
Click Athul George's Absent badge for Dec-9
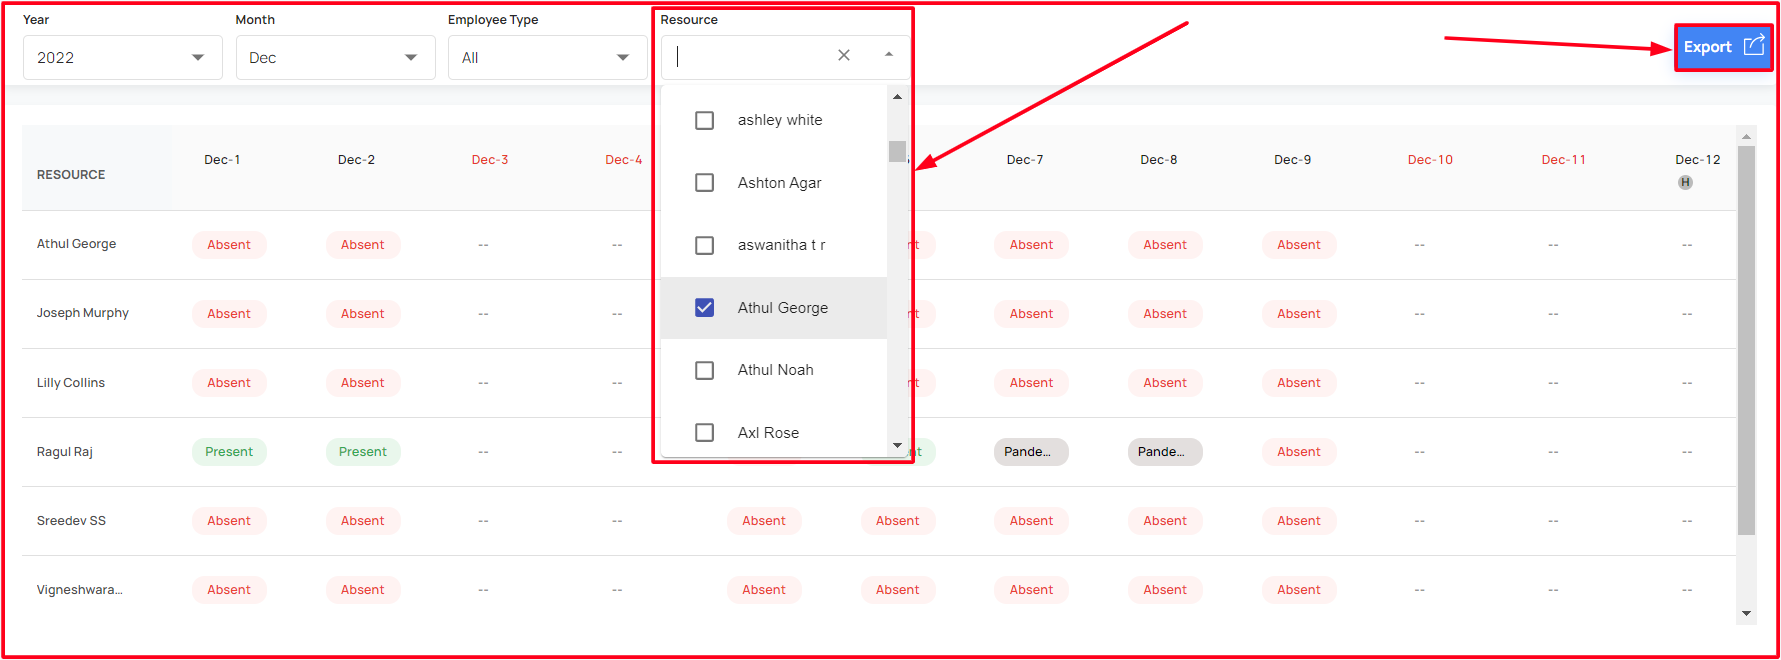pos(1299,245)
